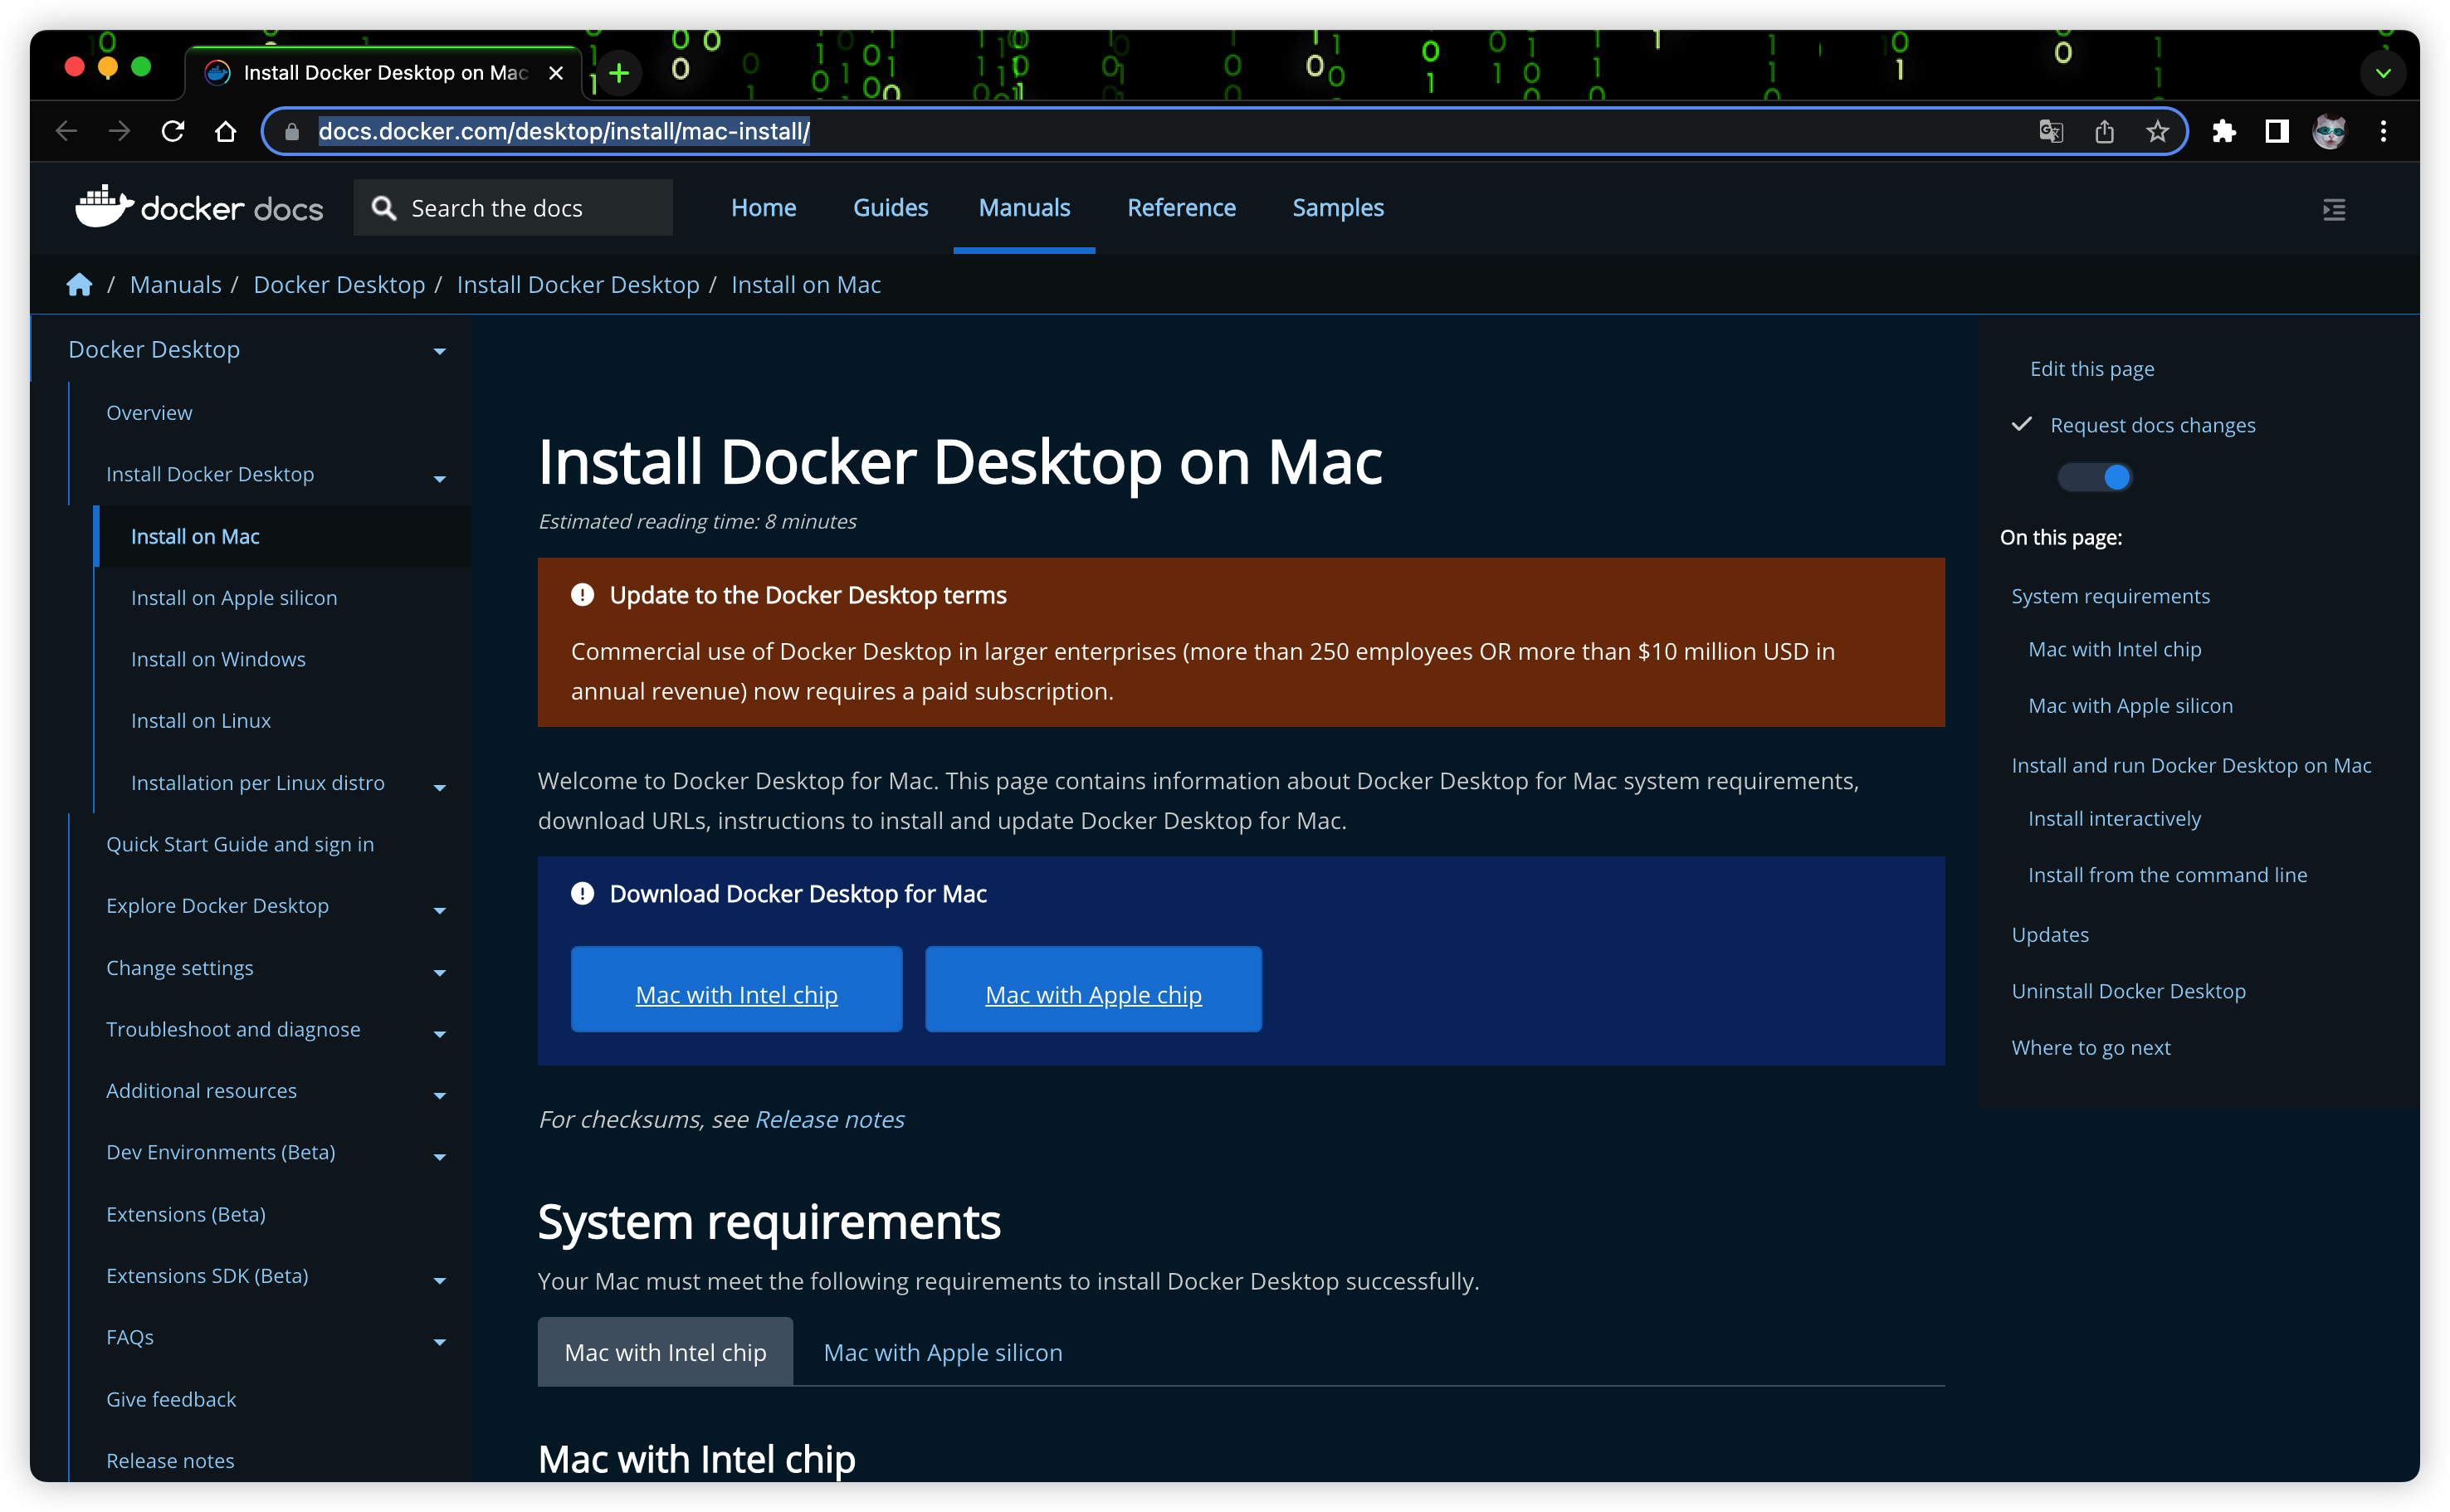Open a new tab with the plus icon
The width and height of the screenshot is (2450, 1512).
619,73
